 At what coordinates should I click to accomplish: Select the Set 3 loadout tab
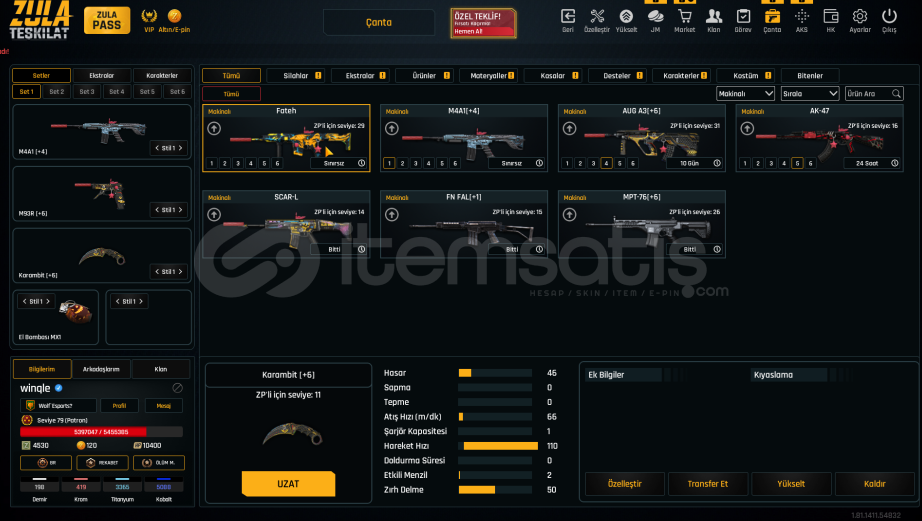pos(87,92)
